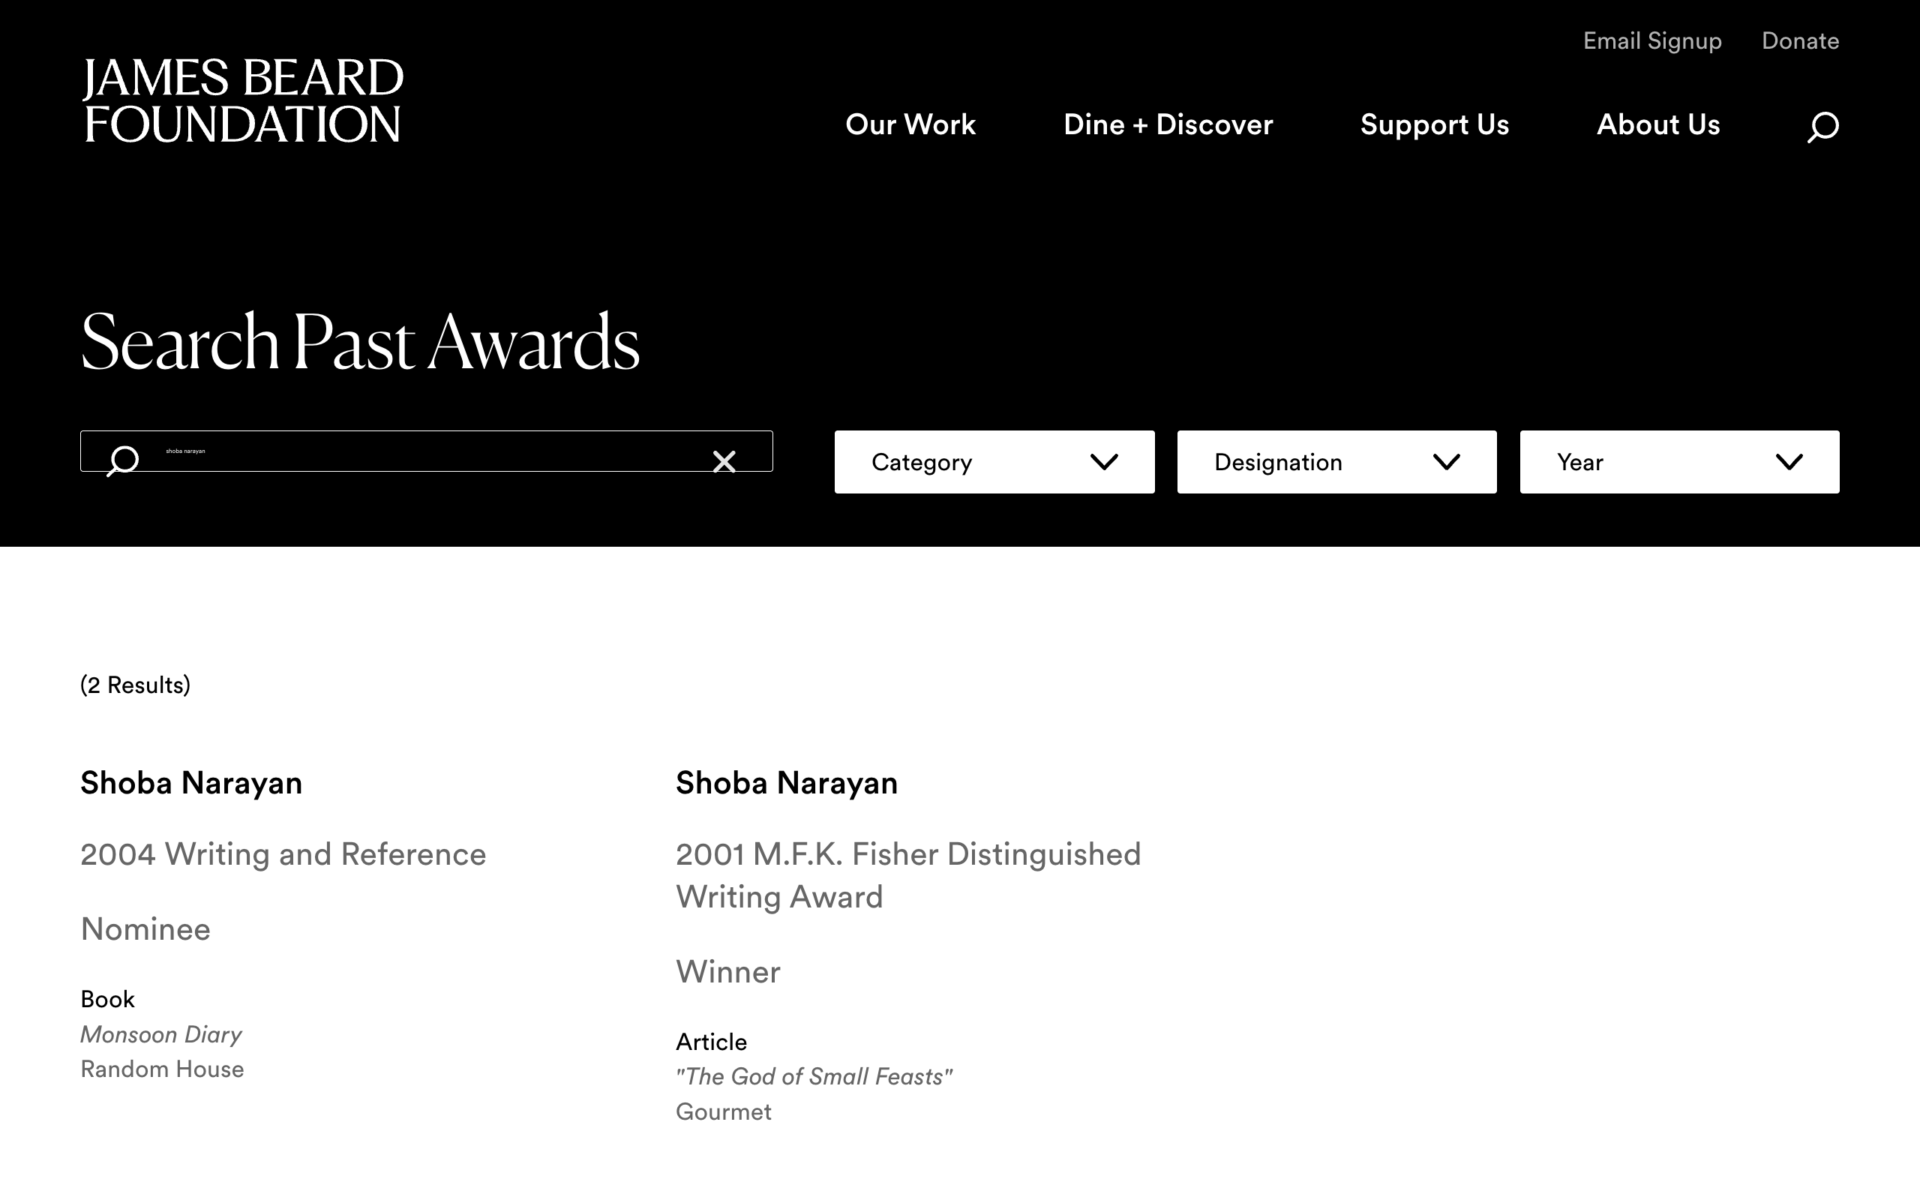Click the magnifier icon in awards search box
The image size is (1920, 1200).
(122, 460)
